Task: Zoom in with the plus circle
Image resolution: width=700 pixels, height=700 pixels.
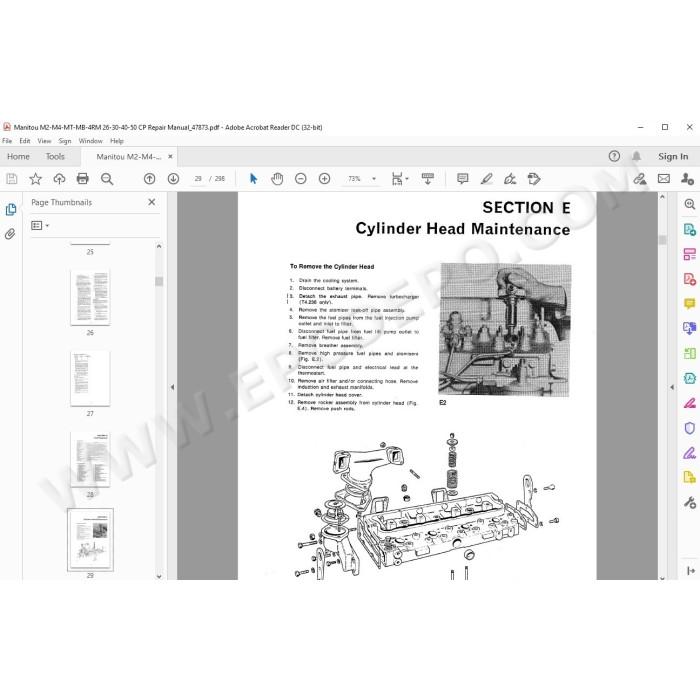Action: point(325,179)
